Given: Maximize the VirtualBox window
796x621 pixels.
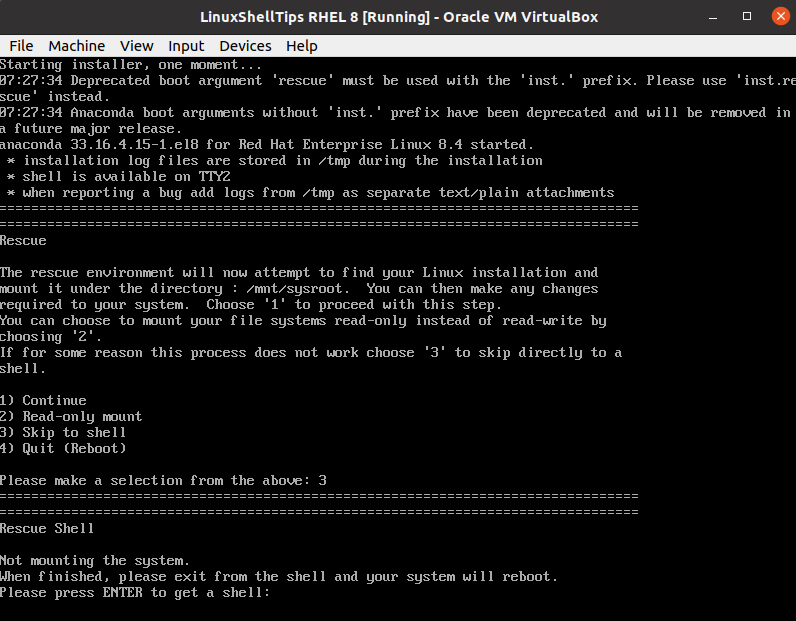Looking at the screenshot, I should (747, 17).
